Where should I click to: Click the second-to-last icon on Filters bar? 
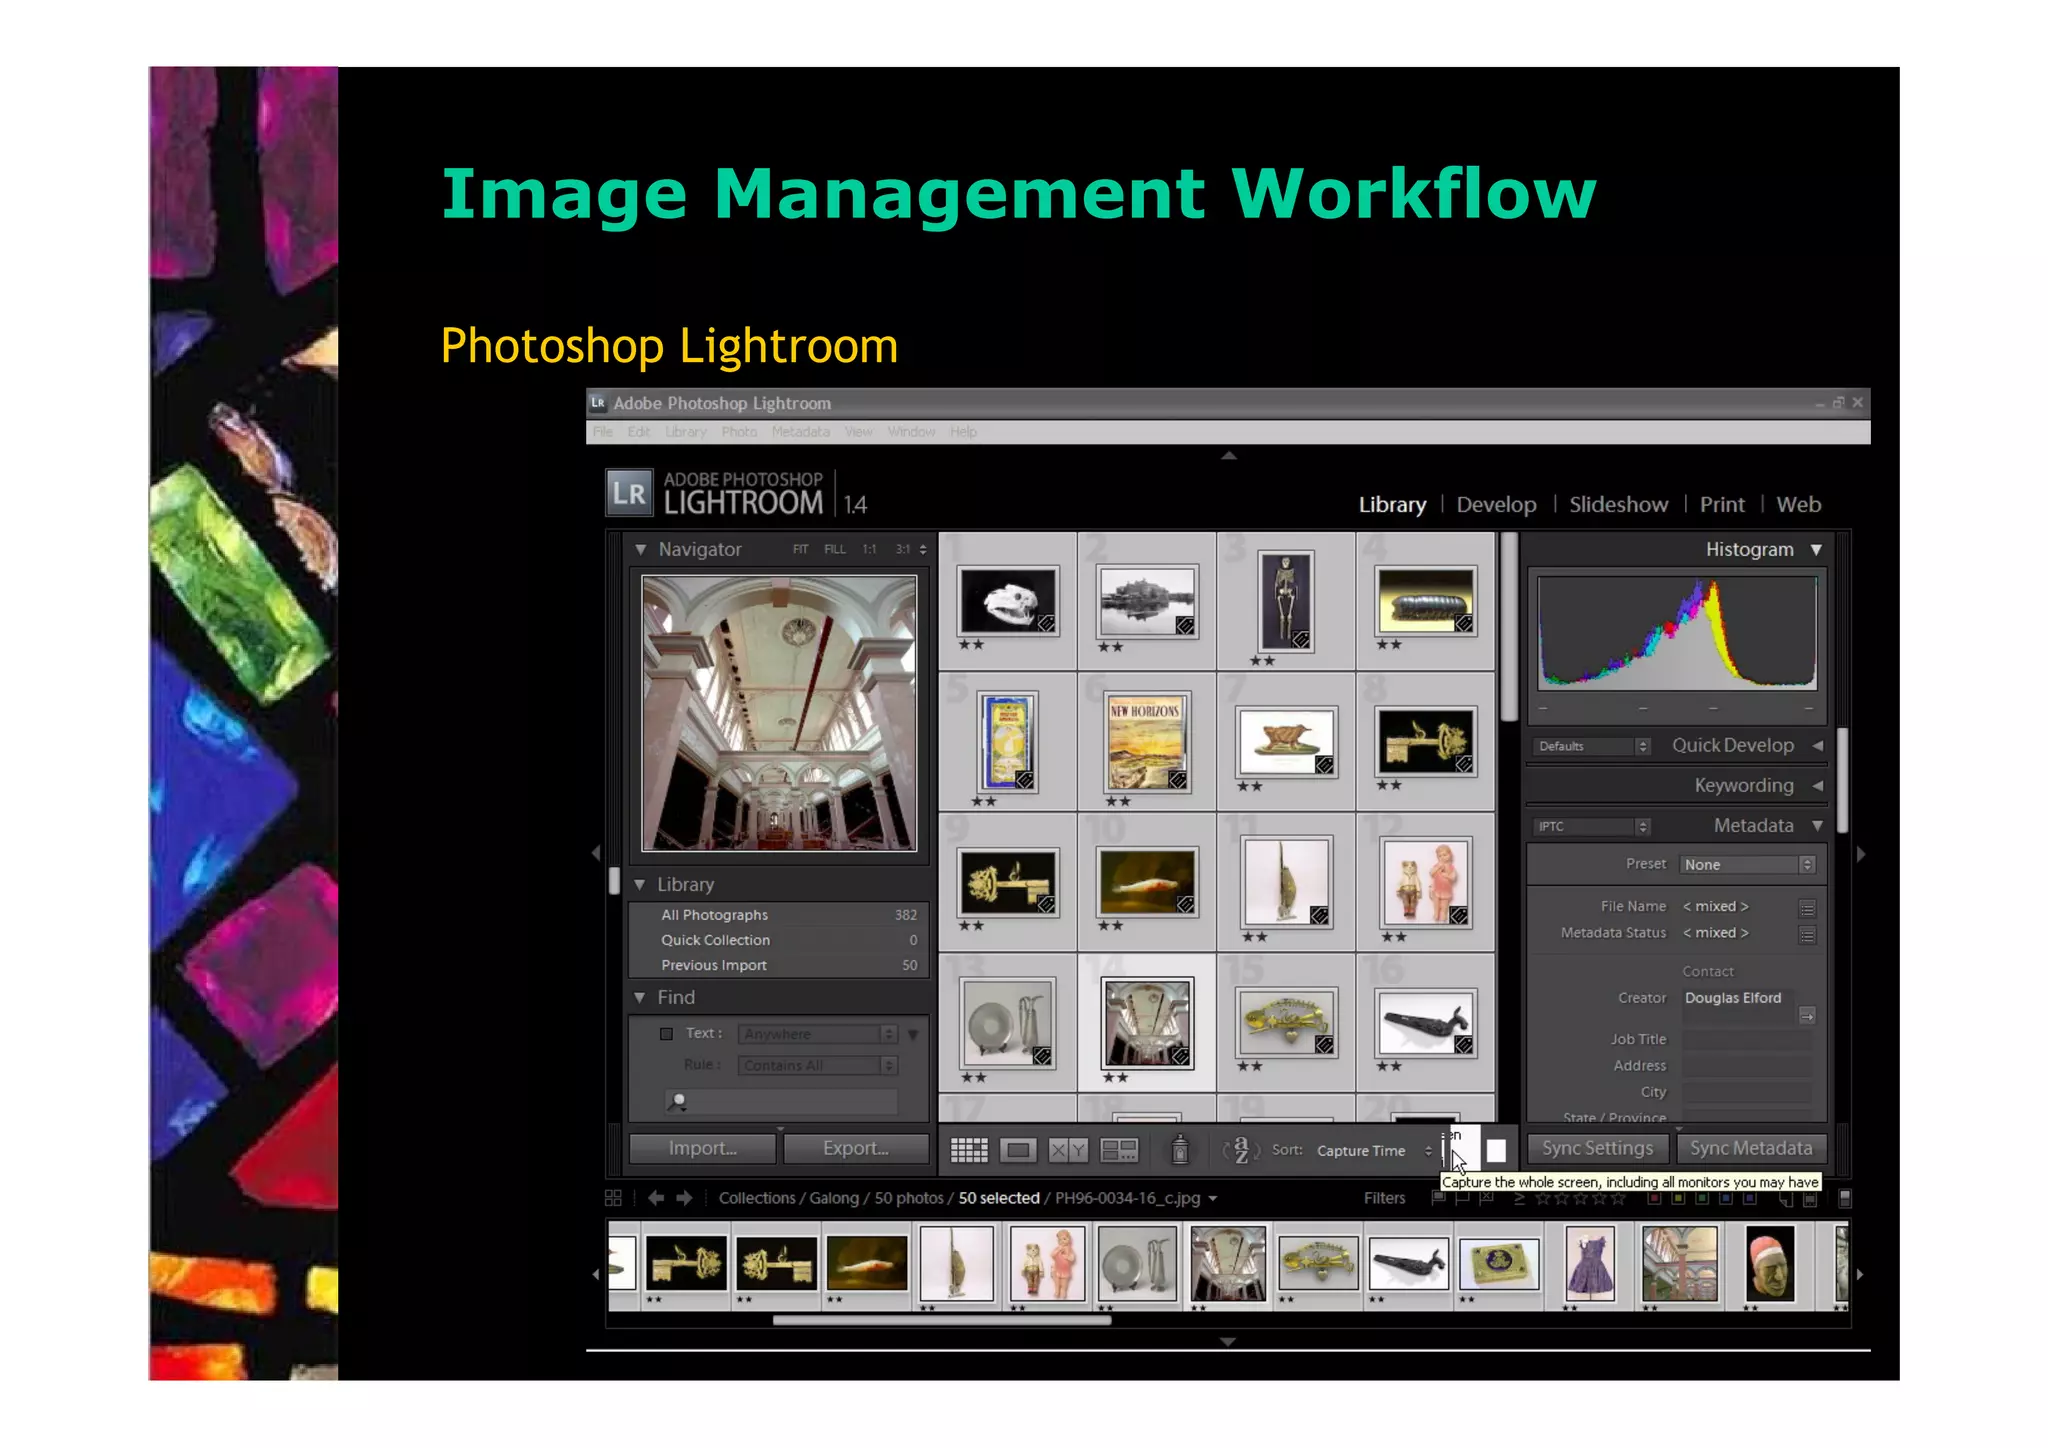1809,1199
